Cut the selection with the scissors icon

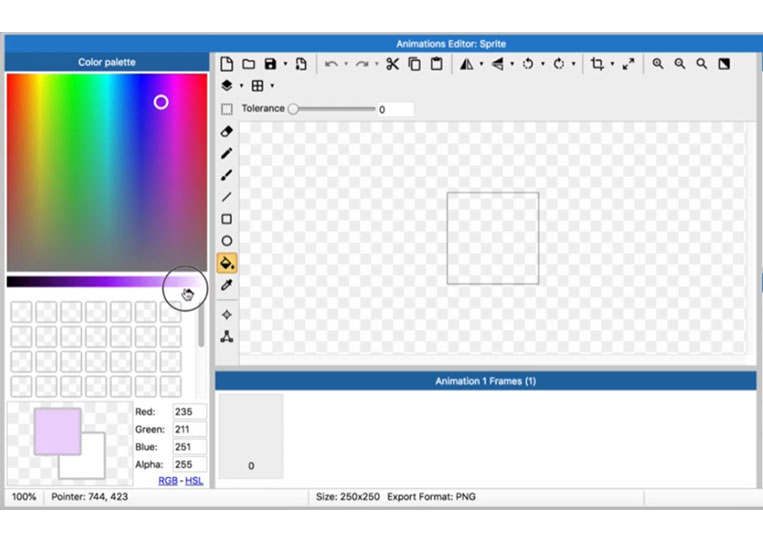392,64
